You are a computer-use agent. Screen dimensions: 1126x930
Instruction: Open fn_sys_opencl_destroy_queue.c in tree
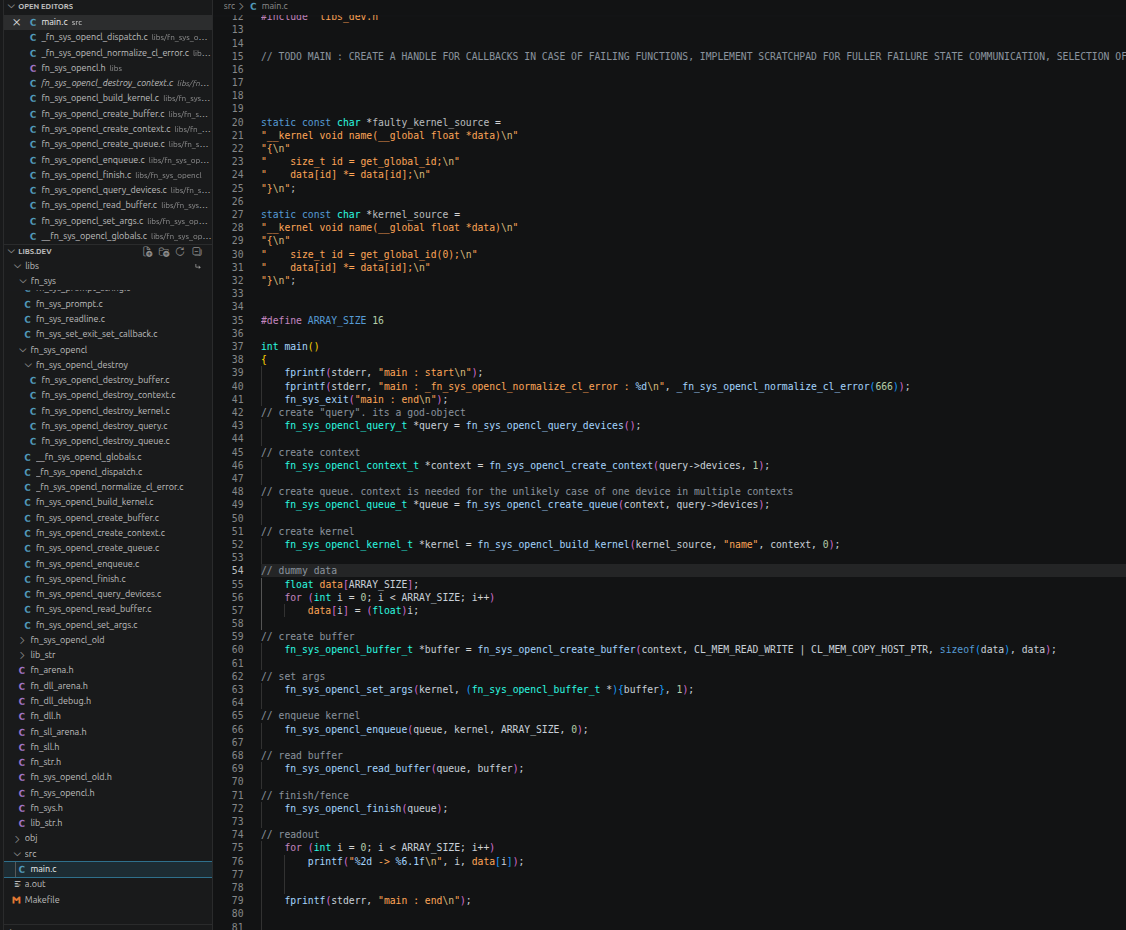(108, 442)
